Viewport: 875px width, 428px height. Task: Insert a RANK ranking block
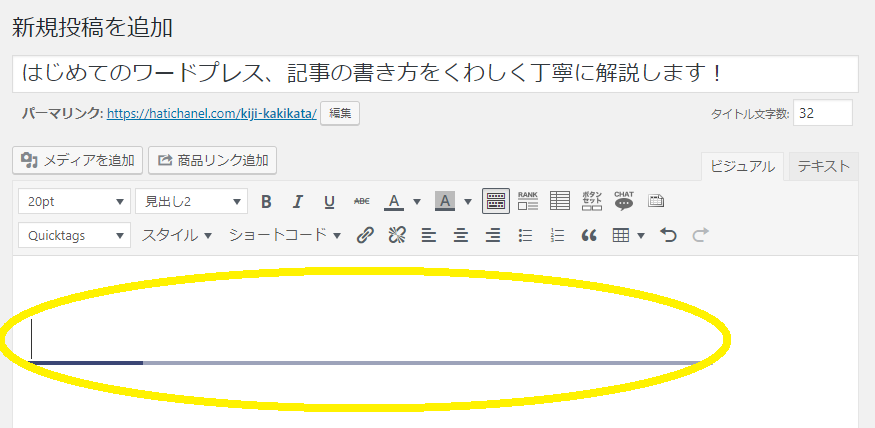528,201
